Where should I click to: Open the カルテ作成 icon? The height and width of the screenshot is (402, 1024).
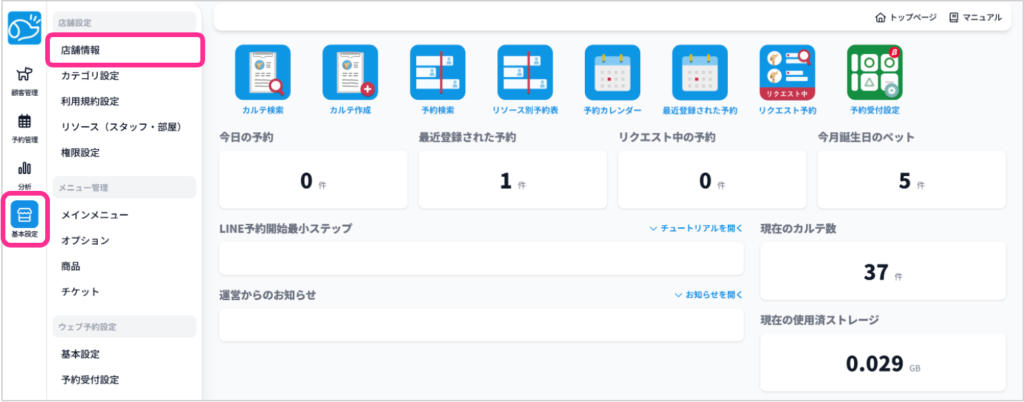[350, 73]
